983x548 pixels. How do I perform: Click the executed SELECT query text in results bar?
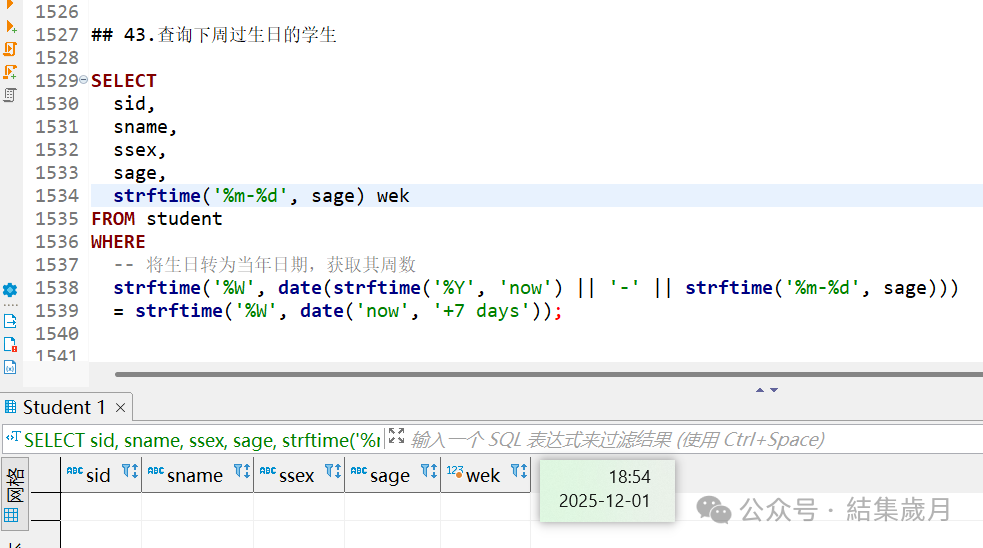tap(202, 440)
